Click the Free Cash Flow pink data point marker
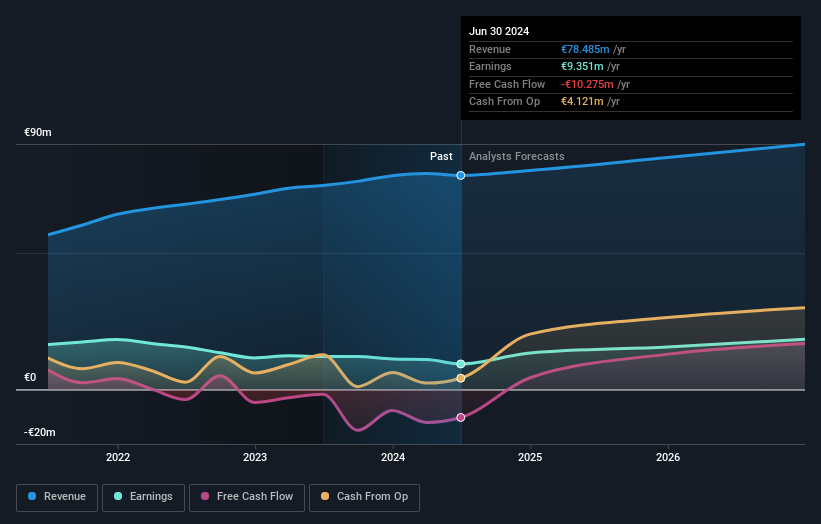 461,417
